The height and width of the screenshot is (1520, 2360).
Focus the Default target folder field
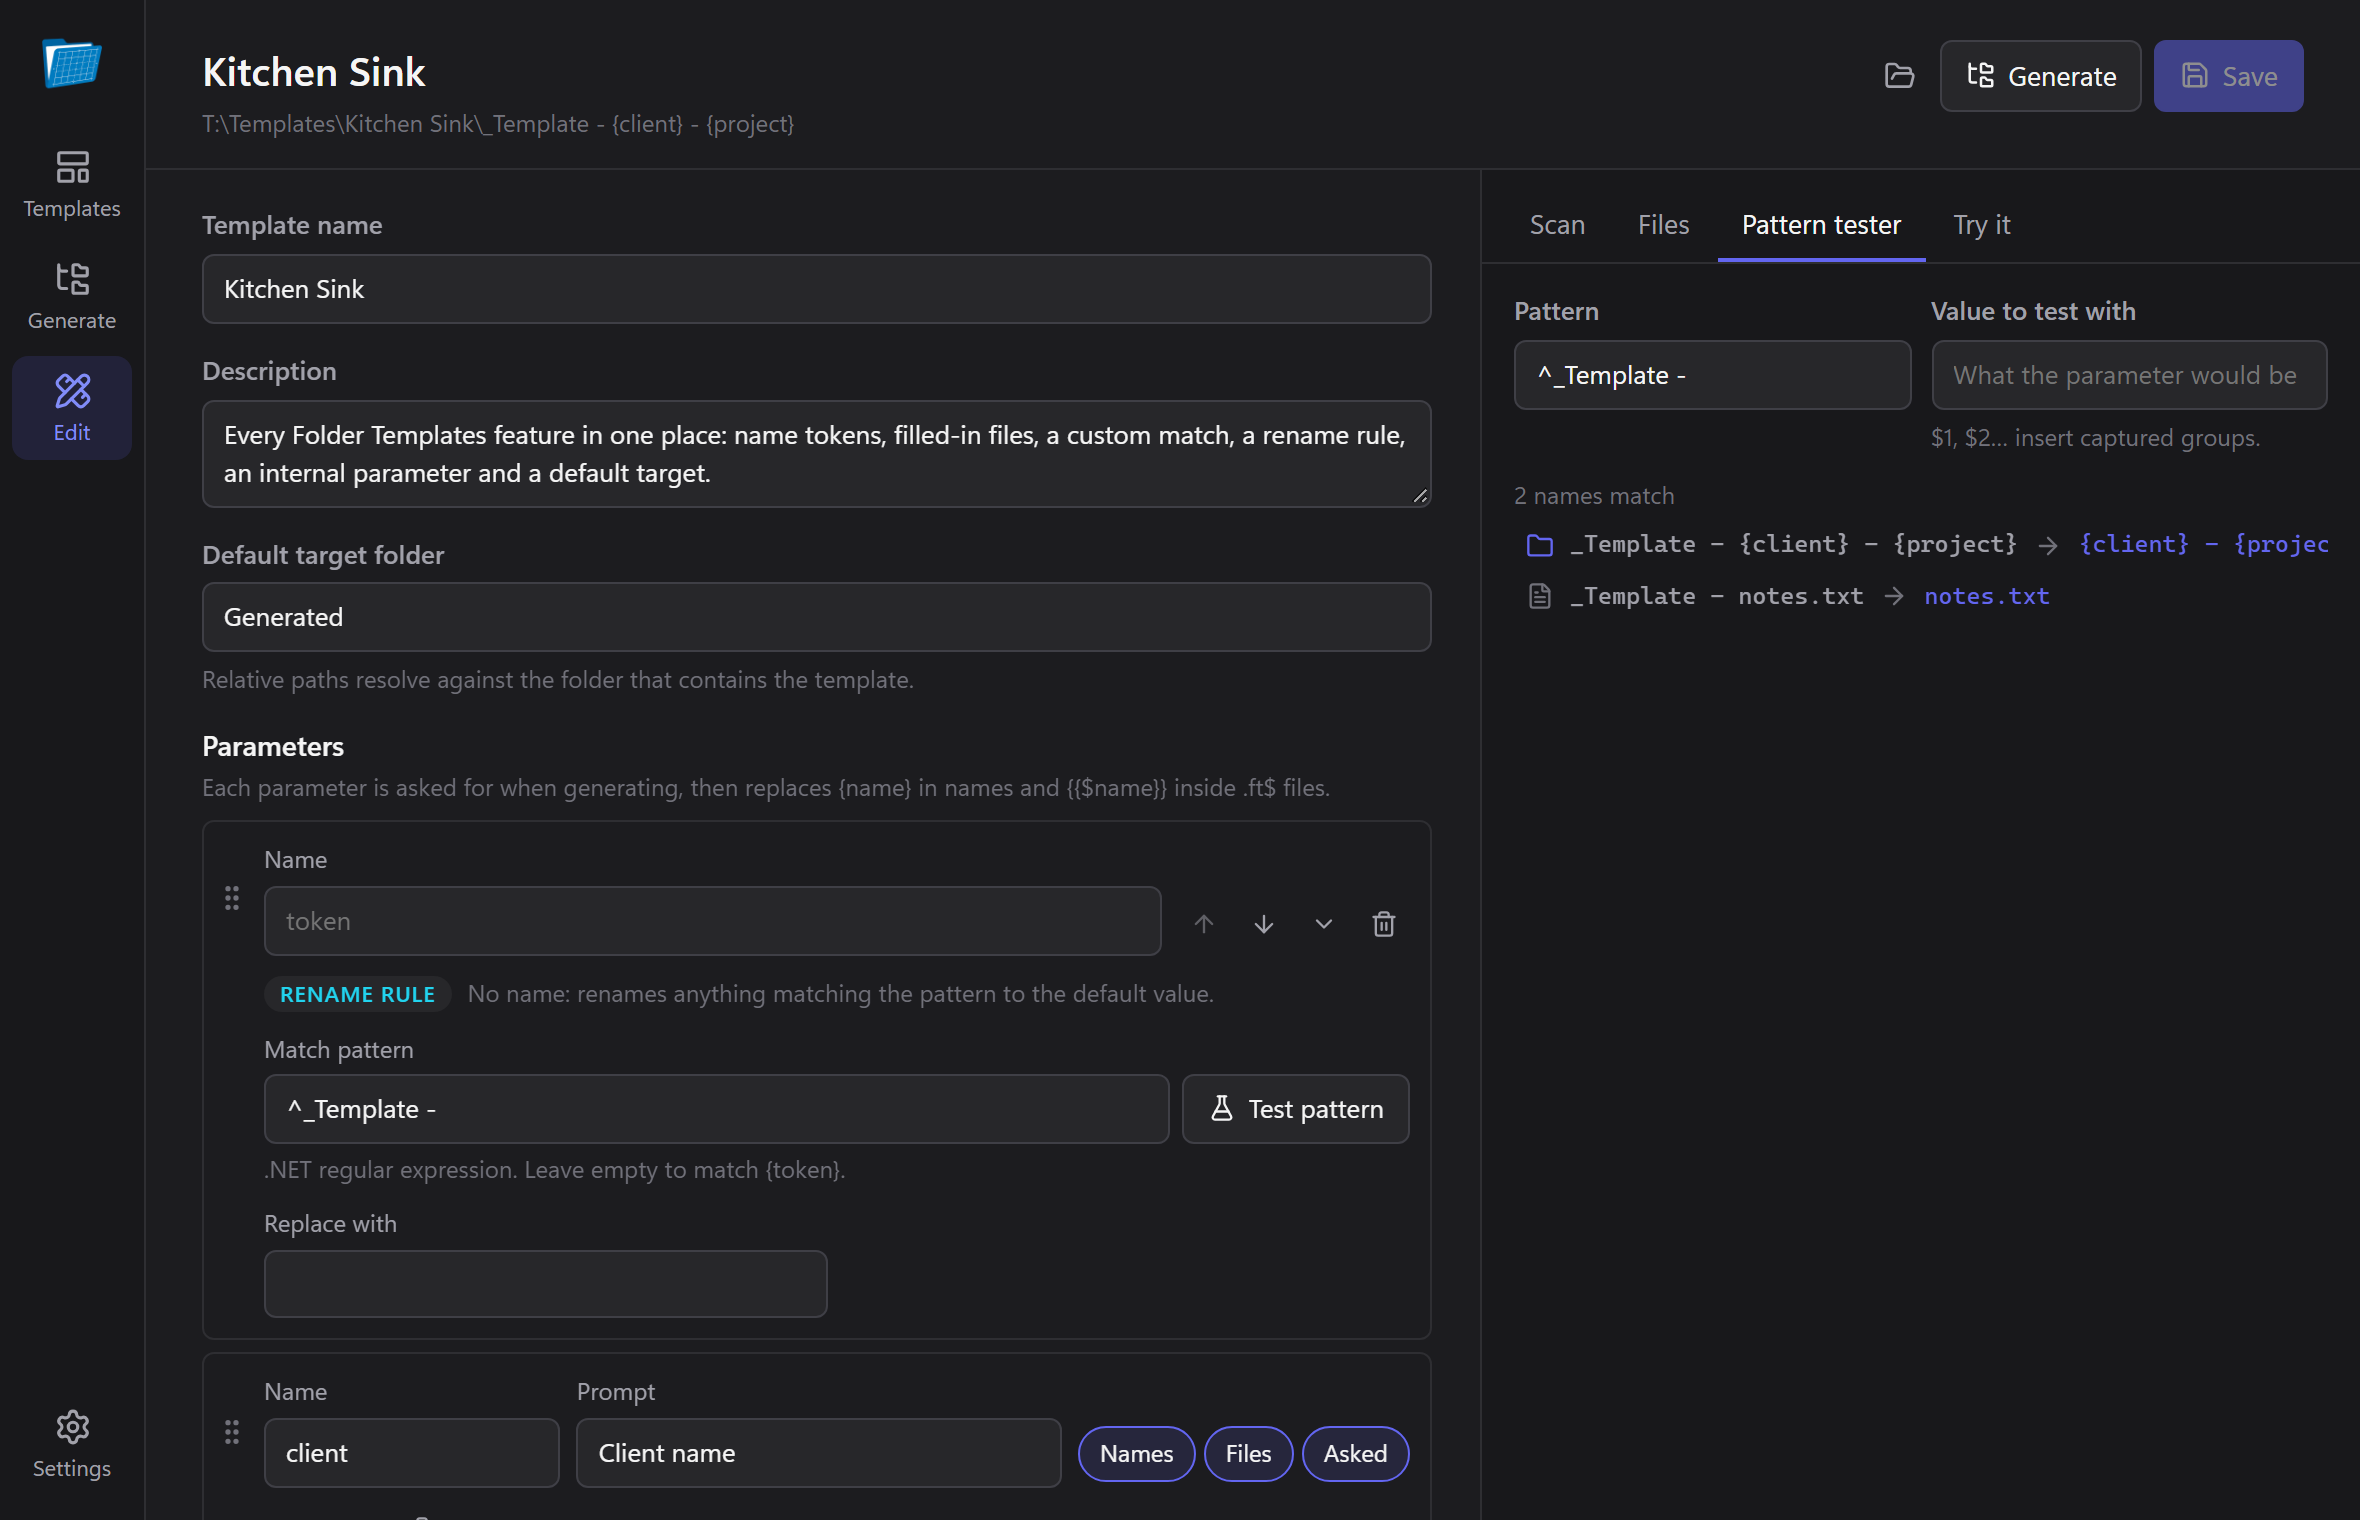816,617
